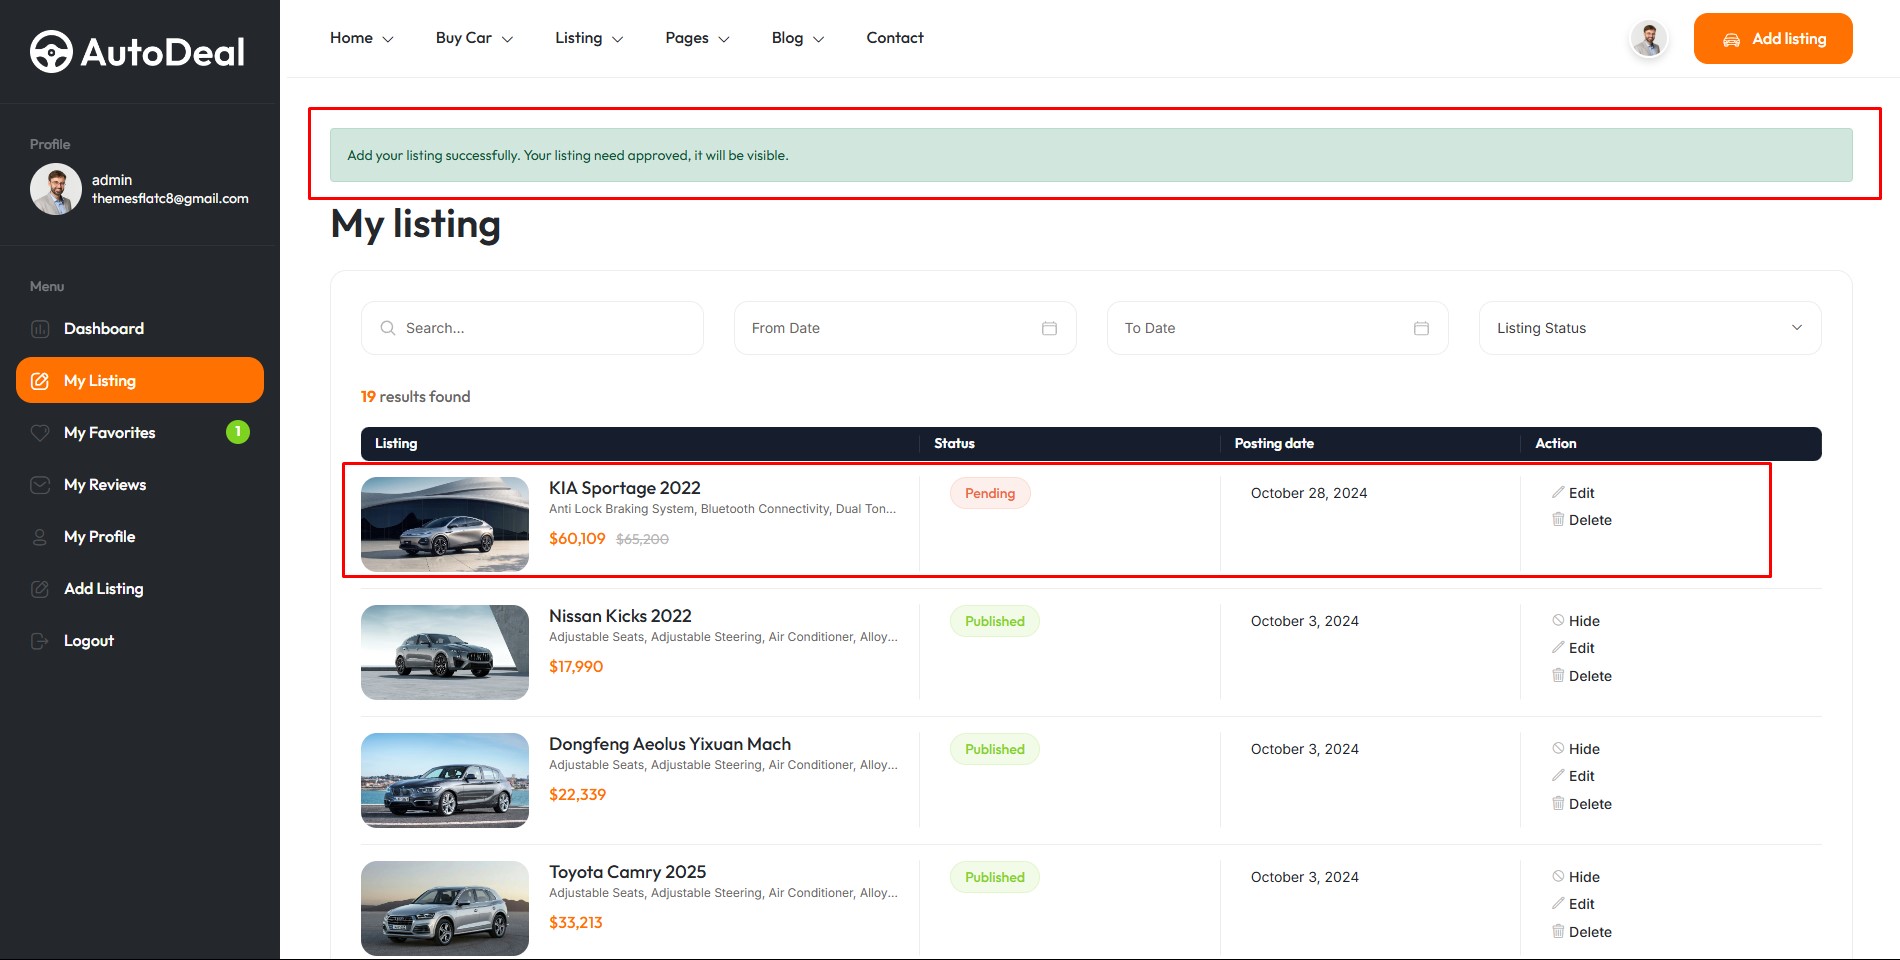Click the October 28, 2024 posting date
Screen dimensions: 1900x960
(x=1309, y=493)
